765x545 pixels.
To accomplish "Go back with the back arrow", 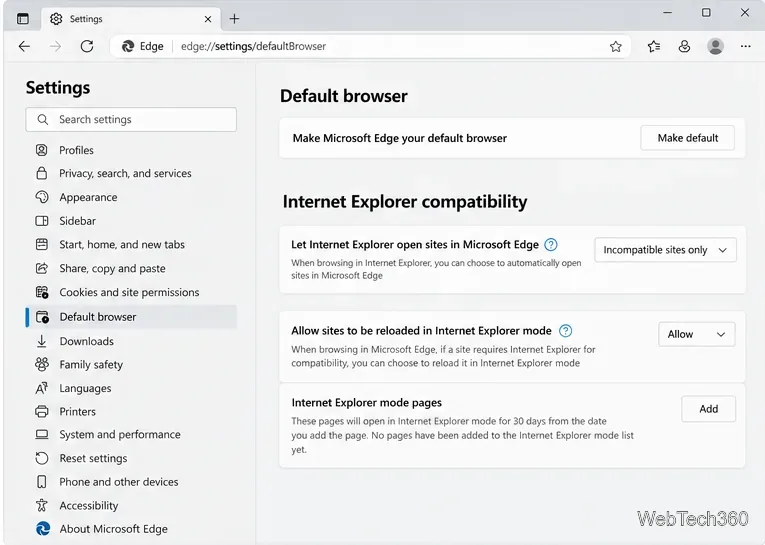I will click(24, 46).
